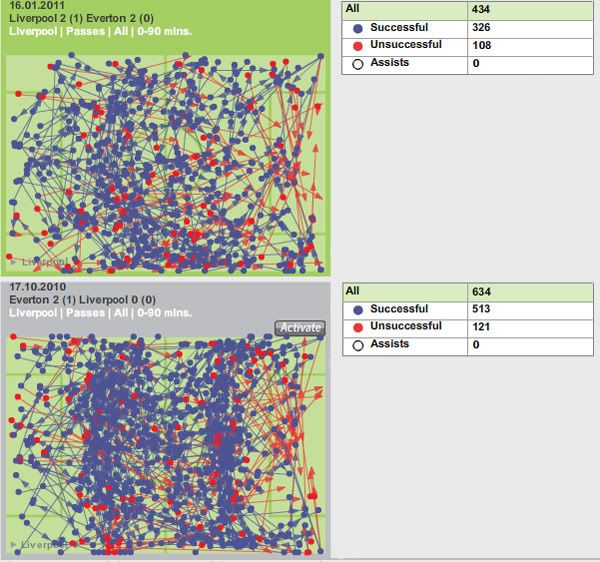Click the 17.10.2010 passes pitch chart
Viewport: 600px width, 562px height.
[x=166, y=445]
